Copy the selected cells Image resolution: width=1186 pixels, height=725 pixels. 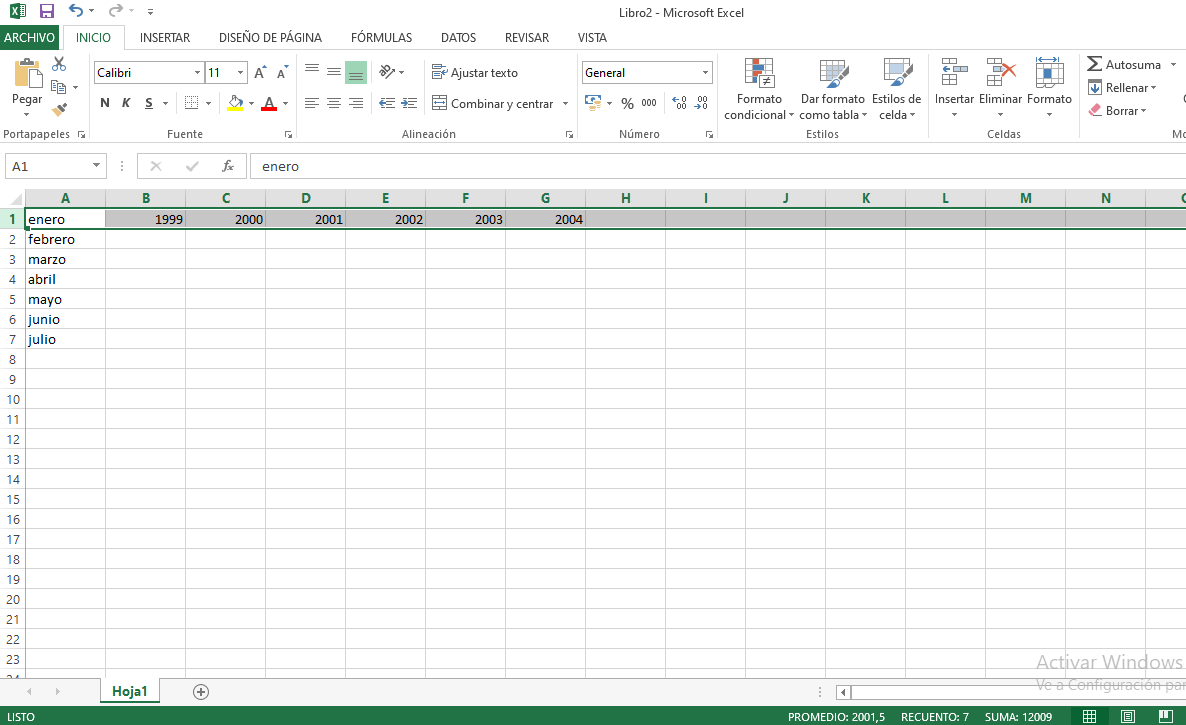pos(58,87)
